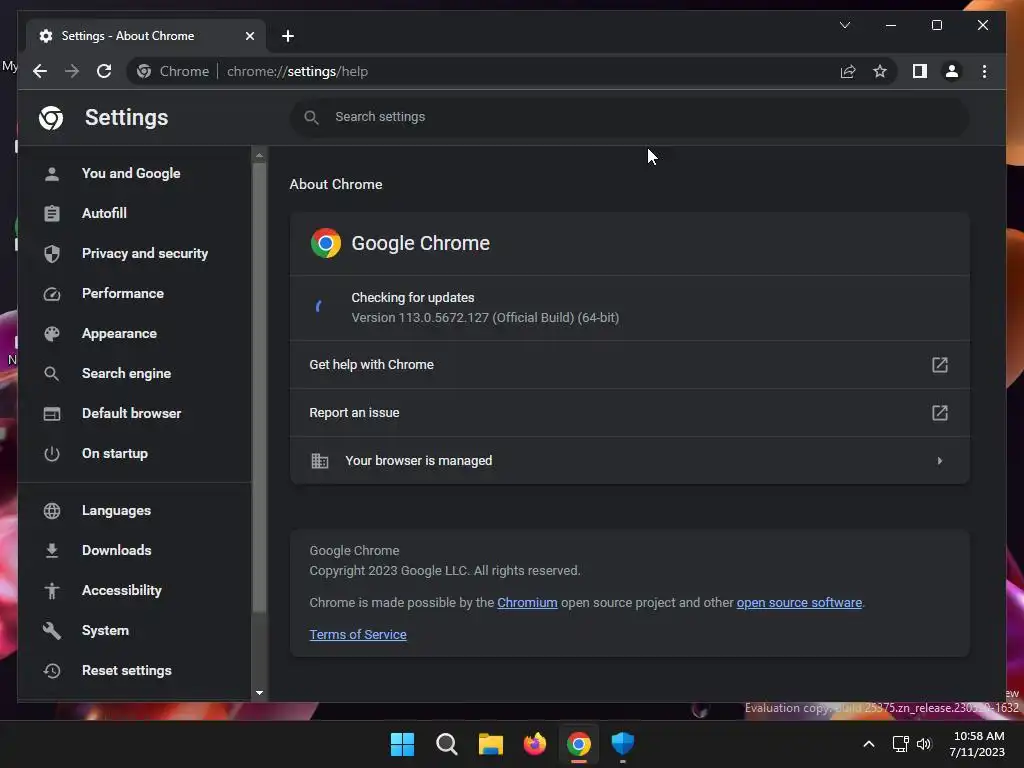The width and height of the screenshot is (1024, 768).
Task: Click the Google Chrome logo in About card
Action: click(326, 243)
